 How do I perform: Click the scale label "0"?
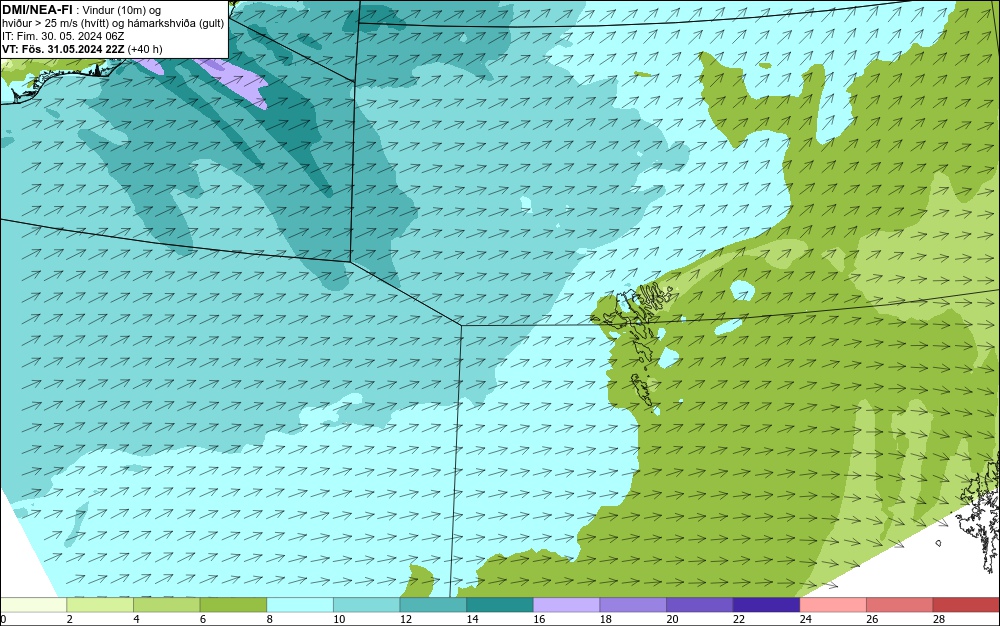pyautogui.click(x=3, y=619)
